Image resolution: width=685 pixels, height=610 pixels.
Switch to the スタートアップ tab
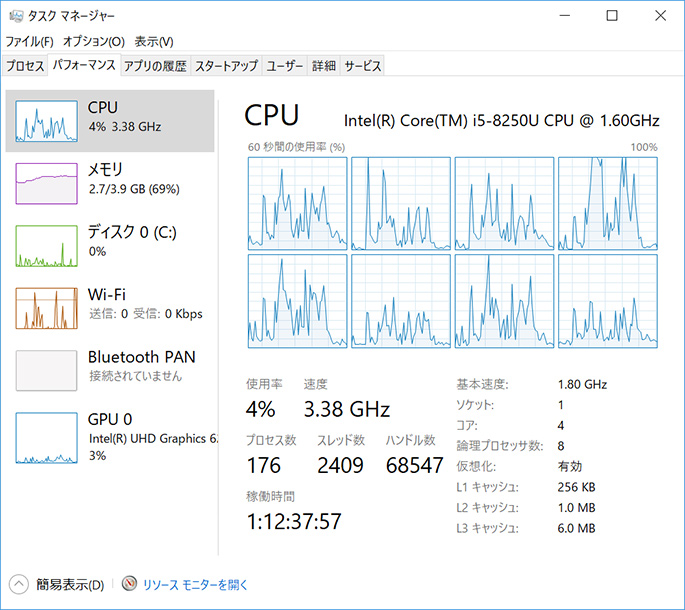(226, 66)
